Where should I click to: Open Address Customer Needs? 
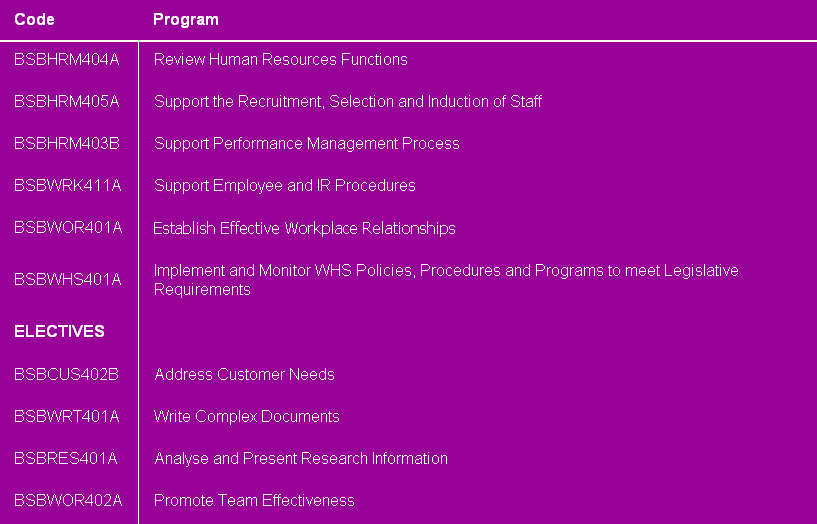244,374
